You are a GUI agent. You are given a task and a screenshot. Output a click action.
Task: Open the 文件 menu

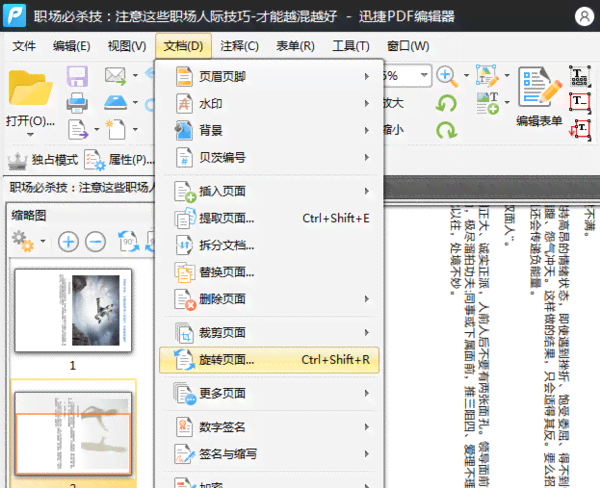24,46
